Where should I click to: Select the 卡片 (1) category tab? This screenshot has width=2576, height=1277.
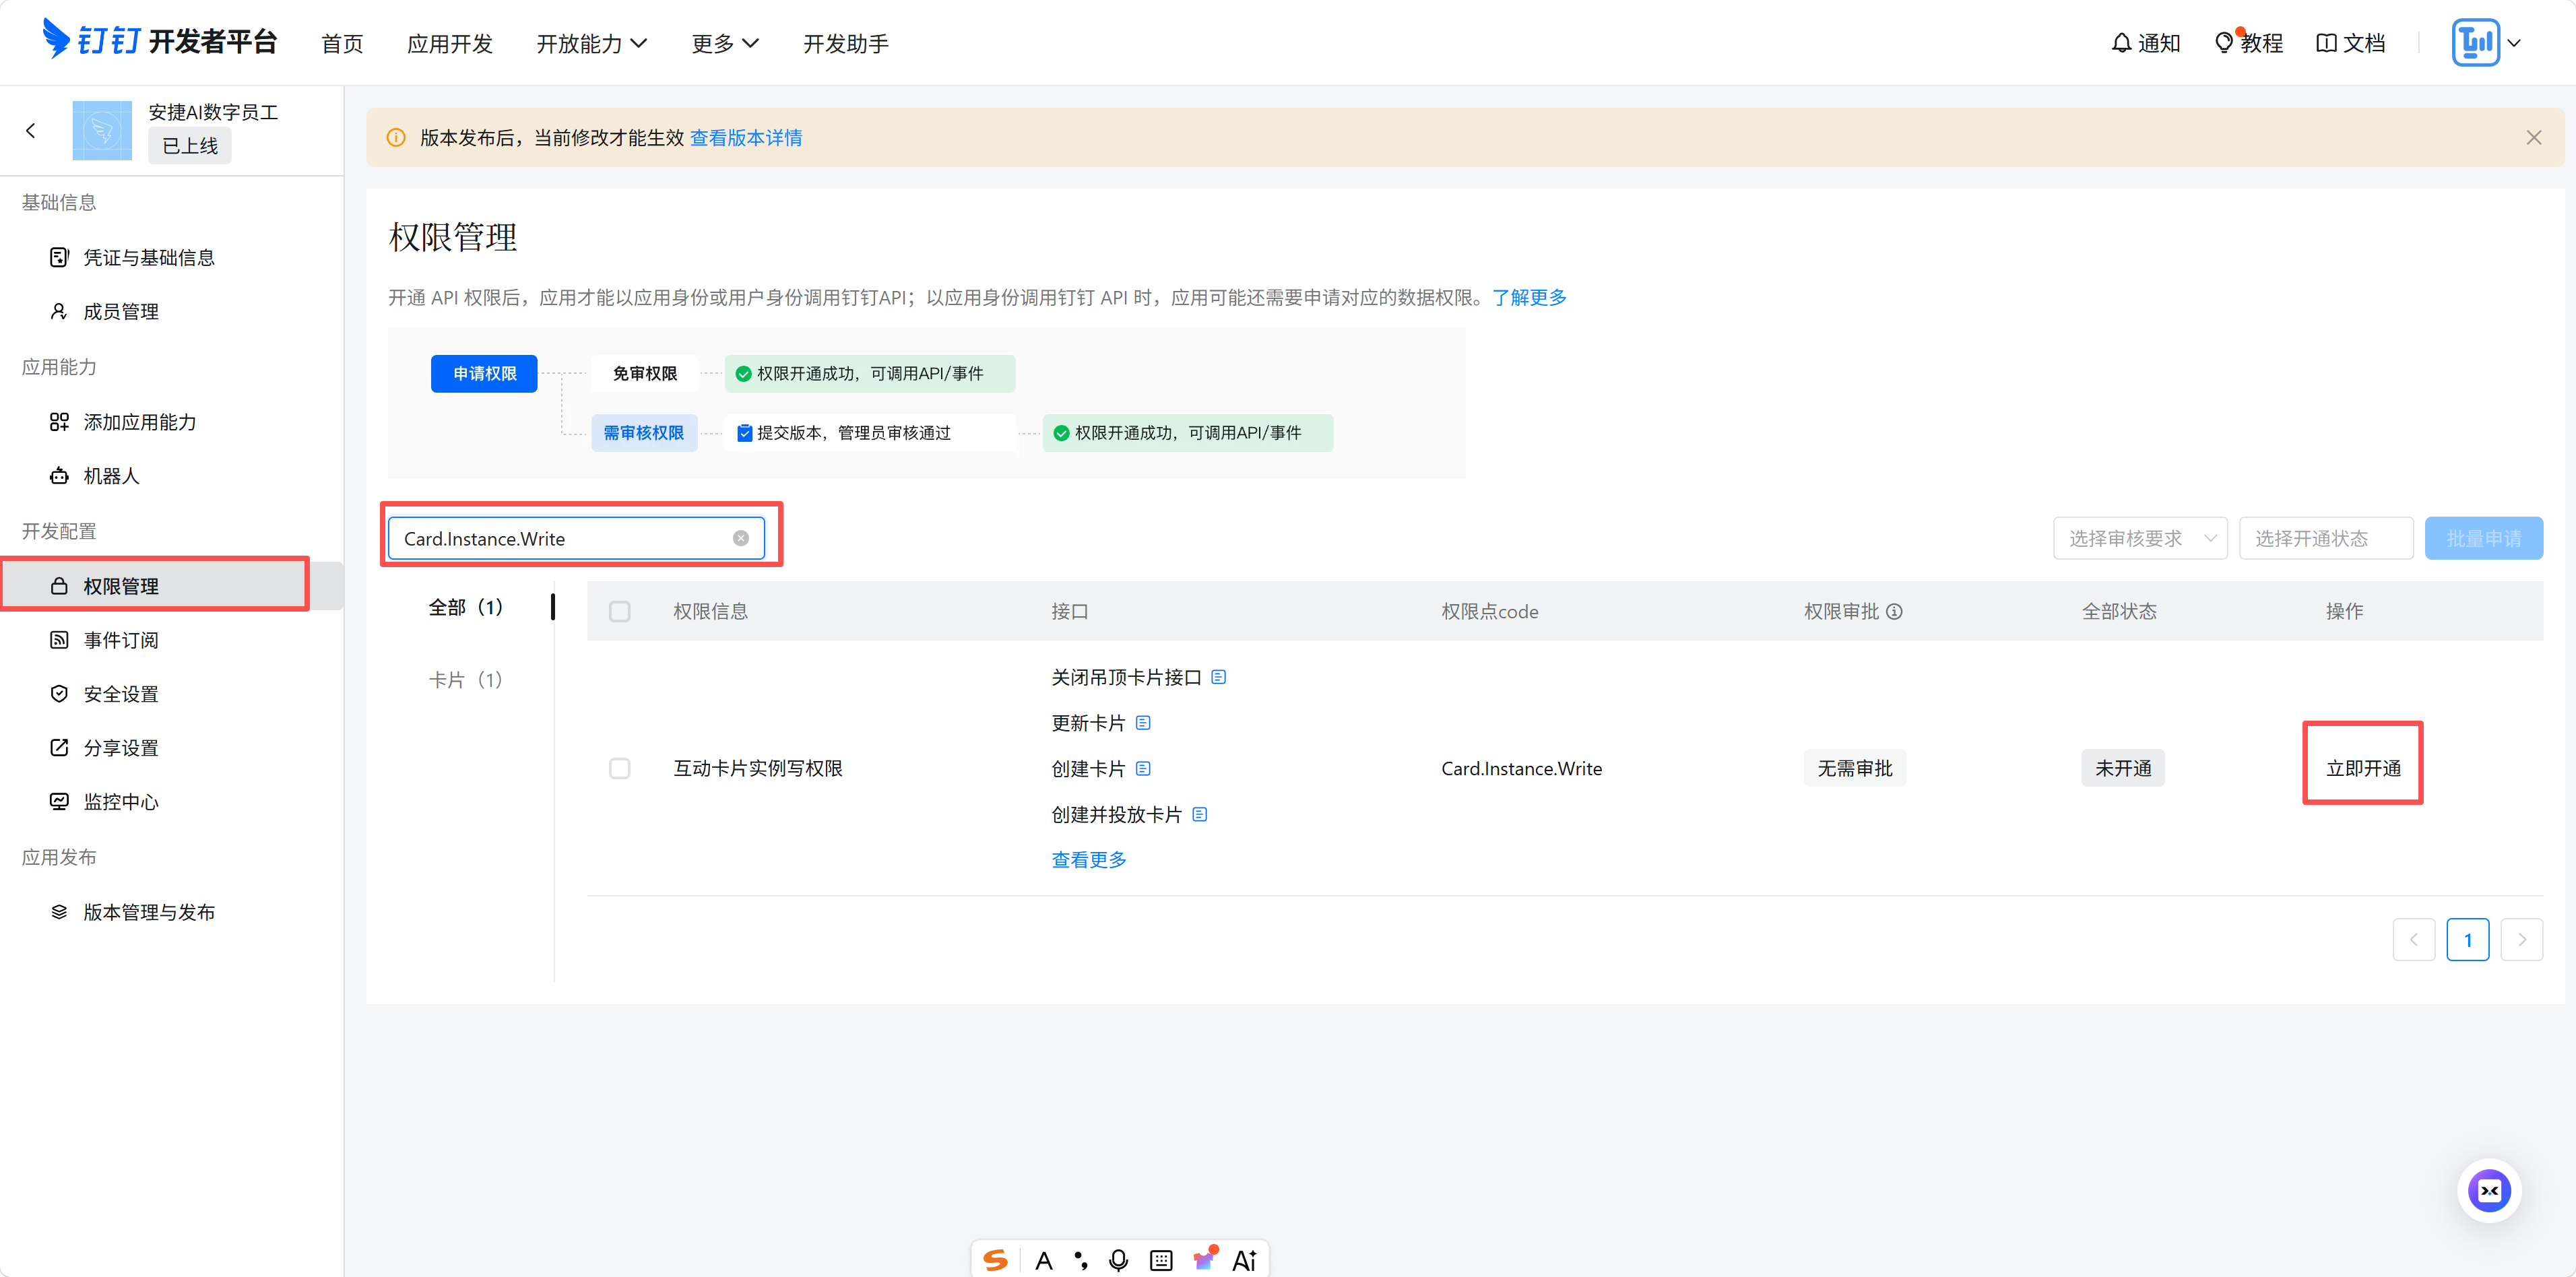point(466,680)
